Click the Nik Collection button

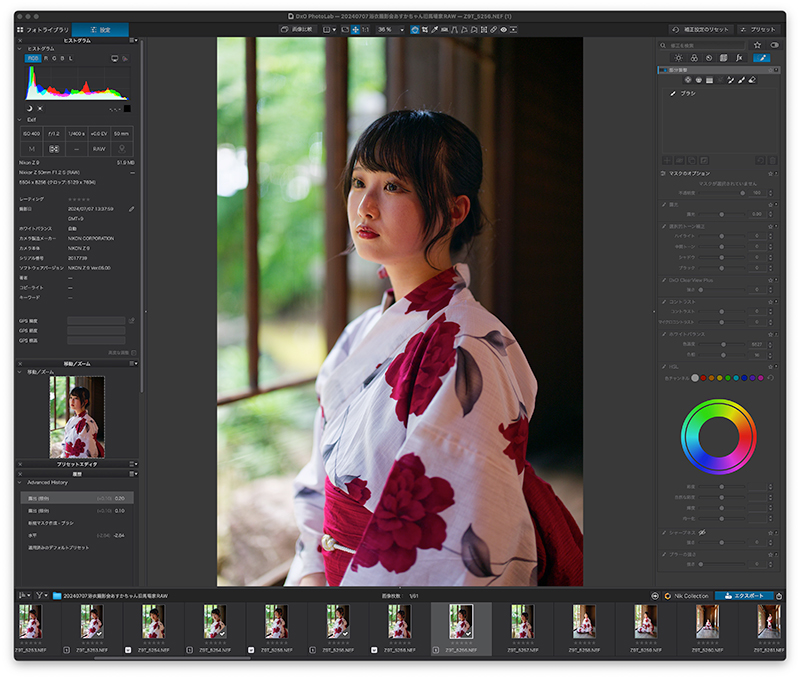tap(687, 595)
